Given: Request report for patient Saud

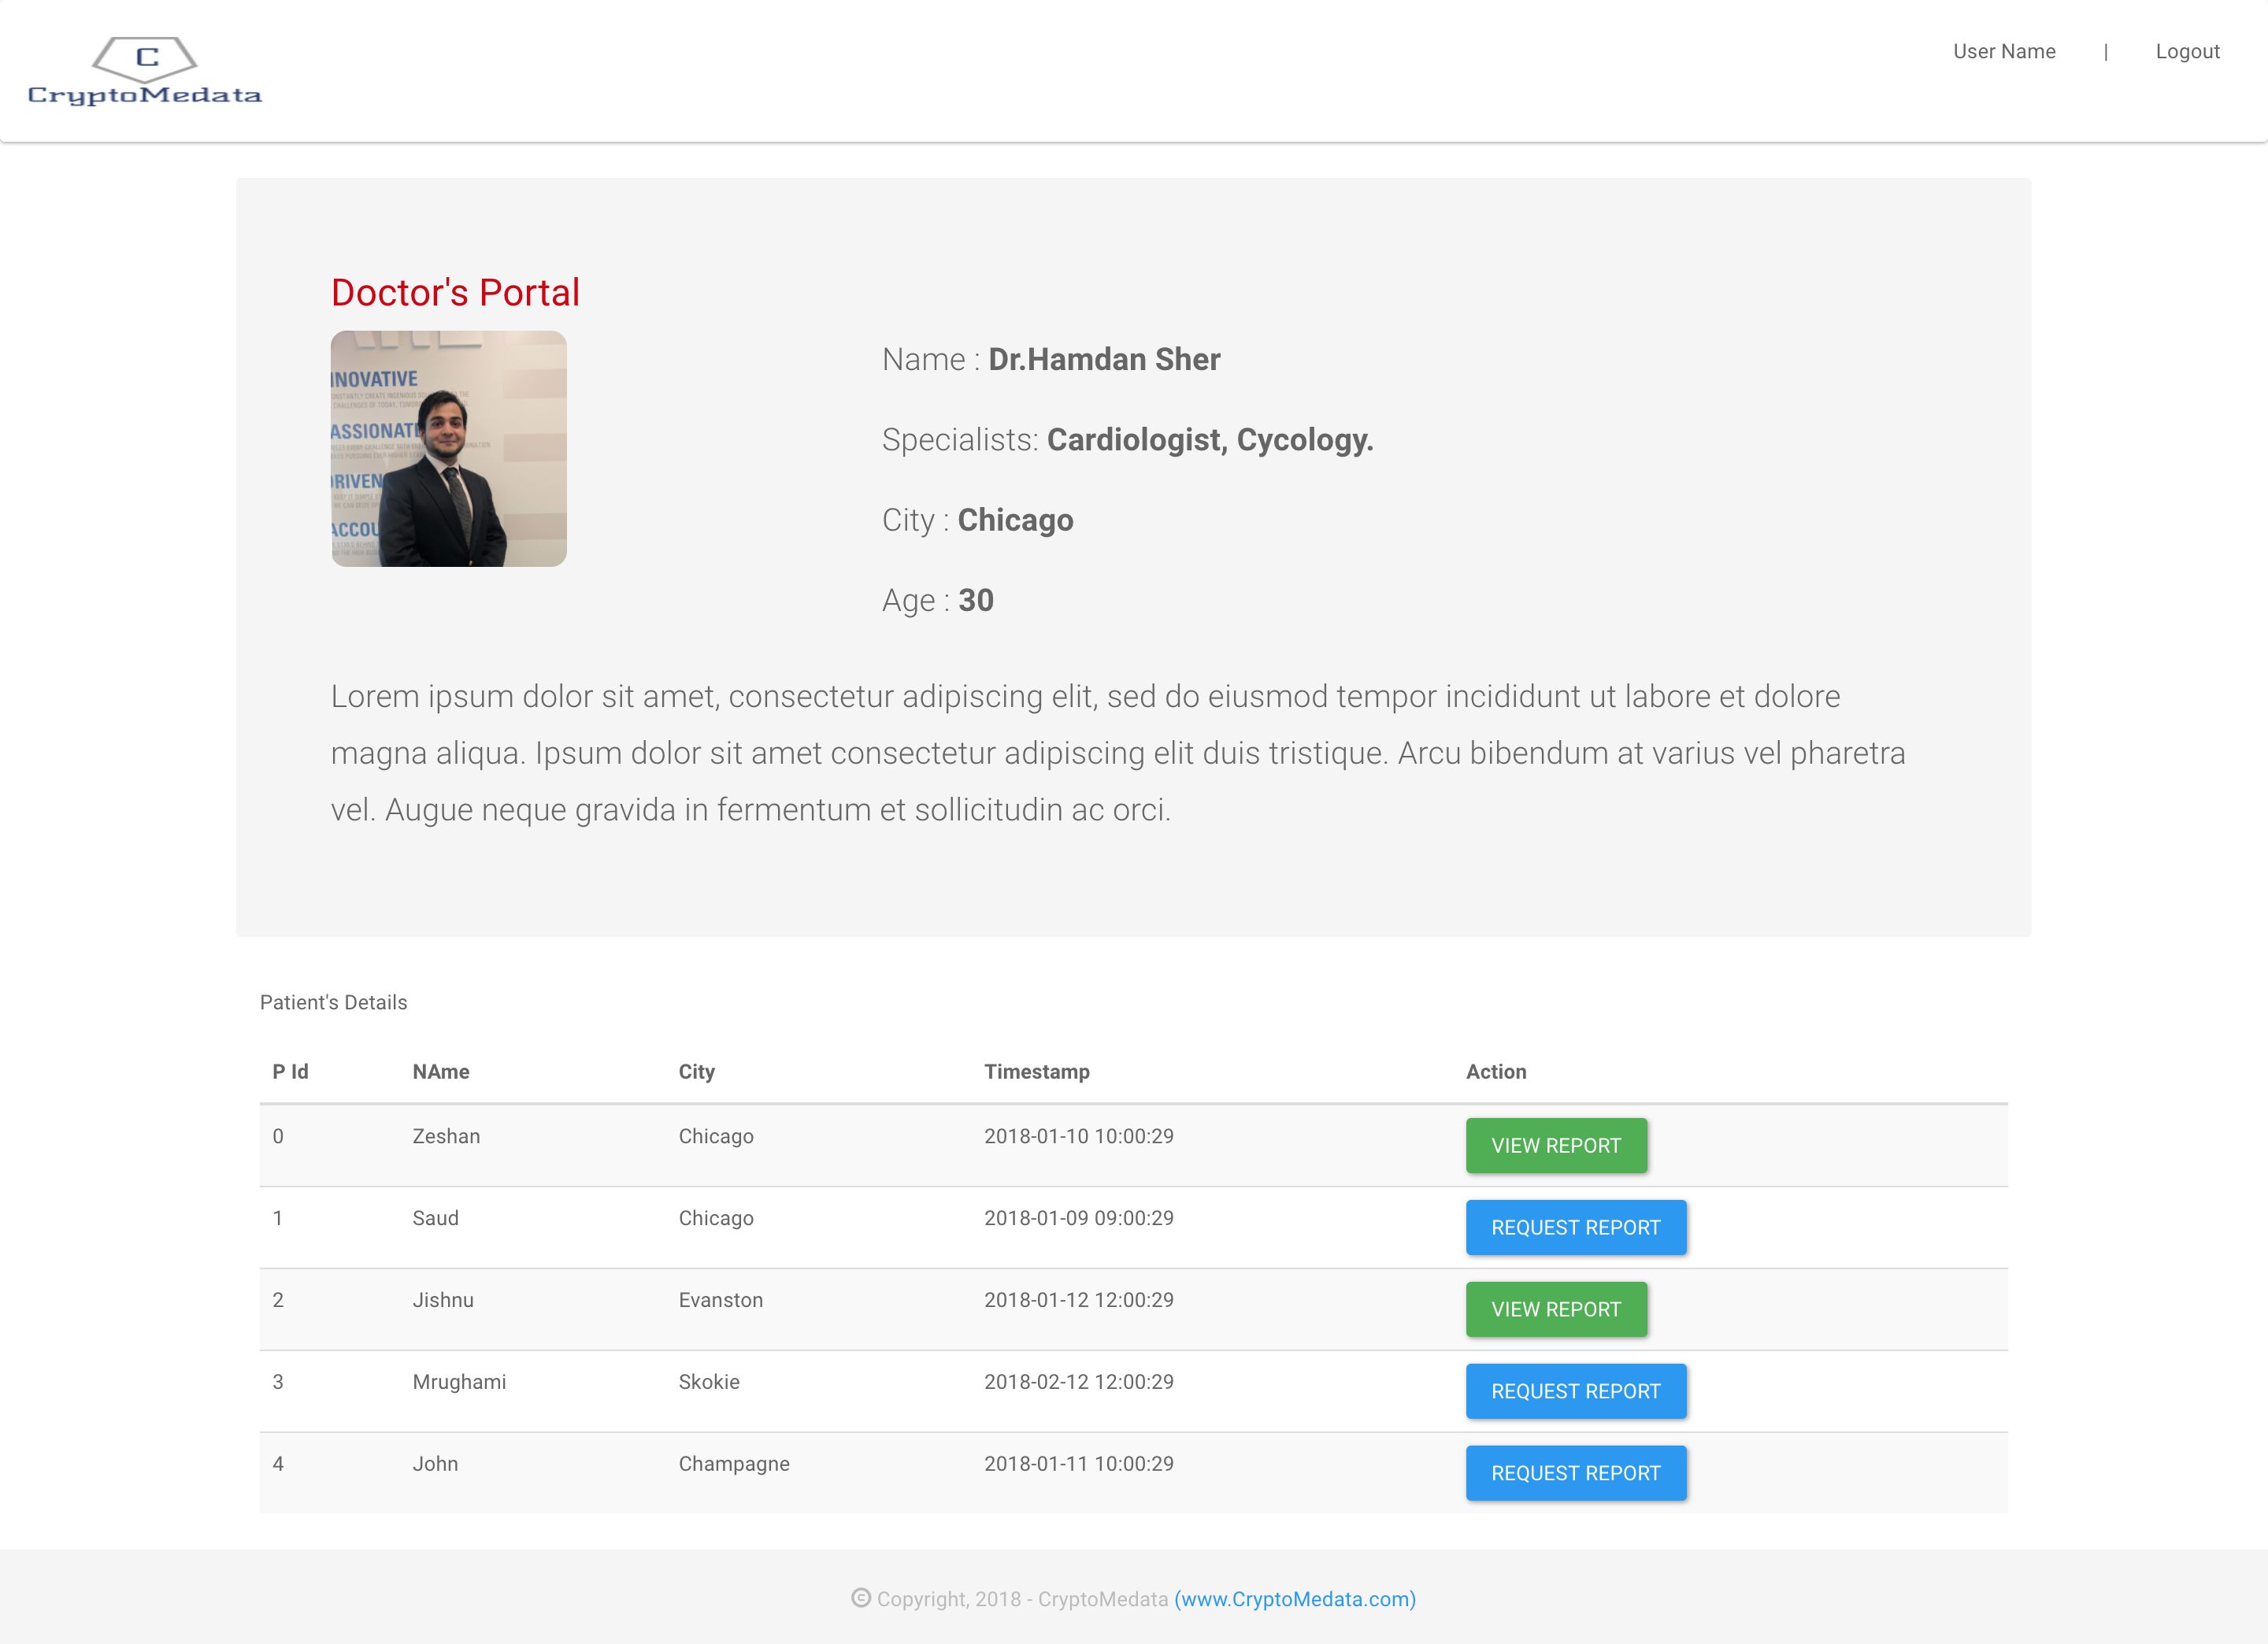Looking at the screenshot, I should 1575,1227.
